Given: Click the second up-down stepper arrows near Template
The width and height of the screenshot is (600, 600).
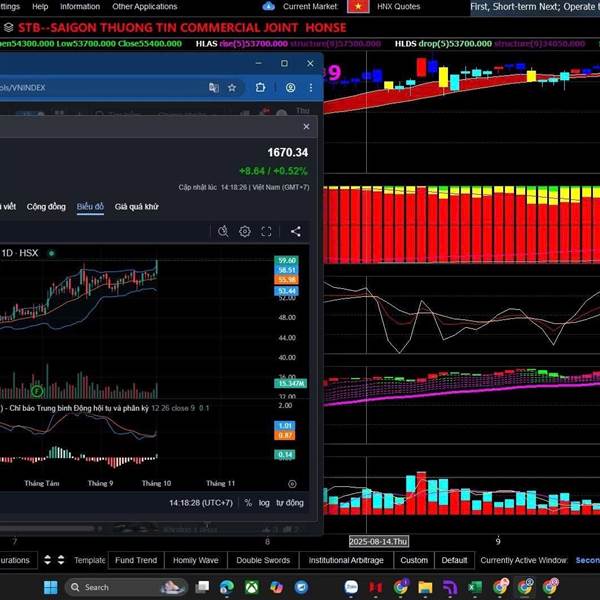Looking at the screenshot, I should pyautogui.click(x=61, y=560).
